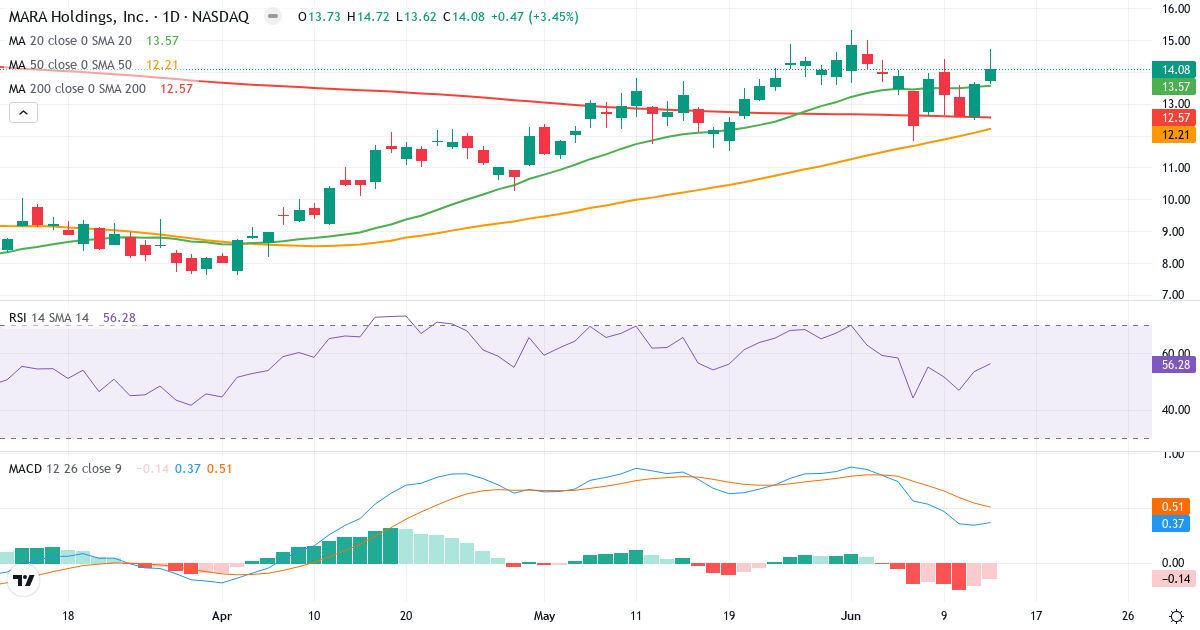
Task: Select the MACD 12 26 close 9 legend
Action: point(65,469)
